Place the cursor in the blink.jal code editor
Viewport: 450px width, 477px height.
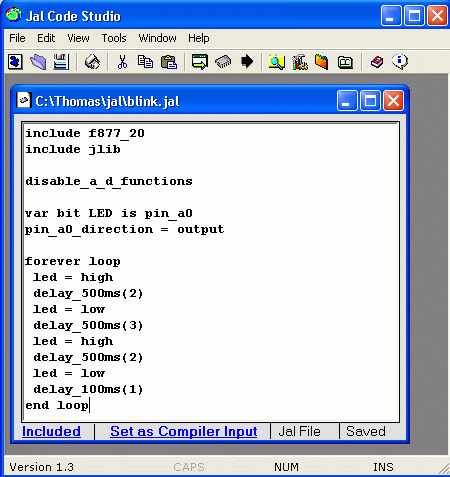pyautogui.click(x=211, y=272)
